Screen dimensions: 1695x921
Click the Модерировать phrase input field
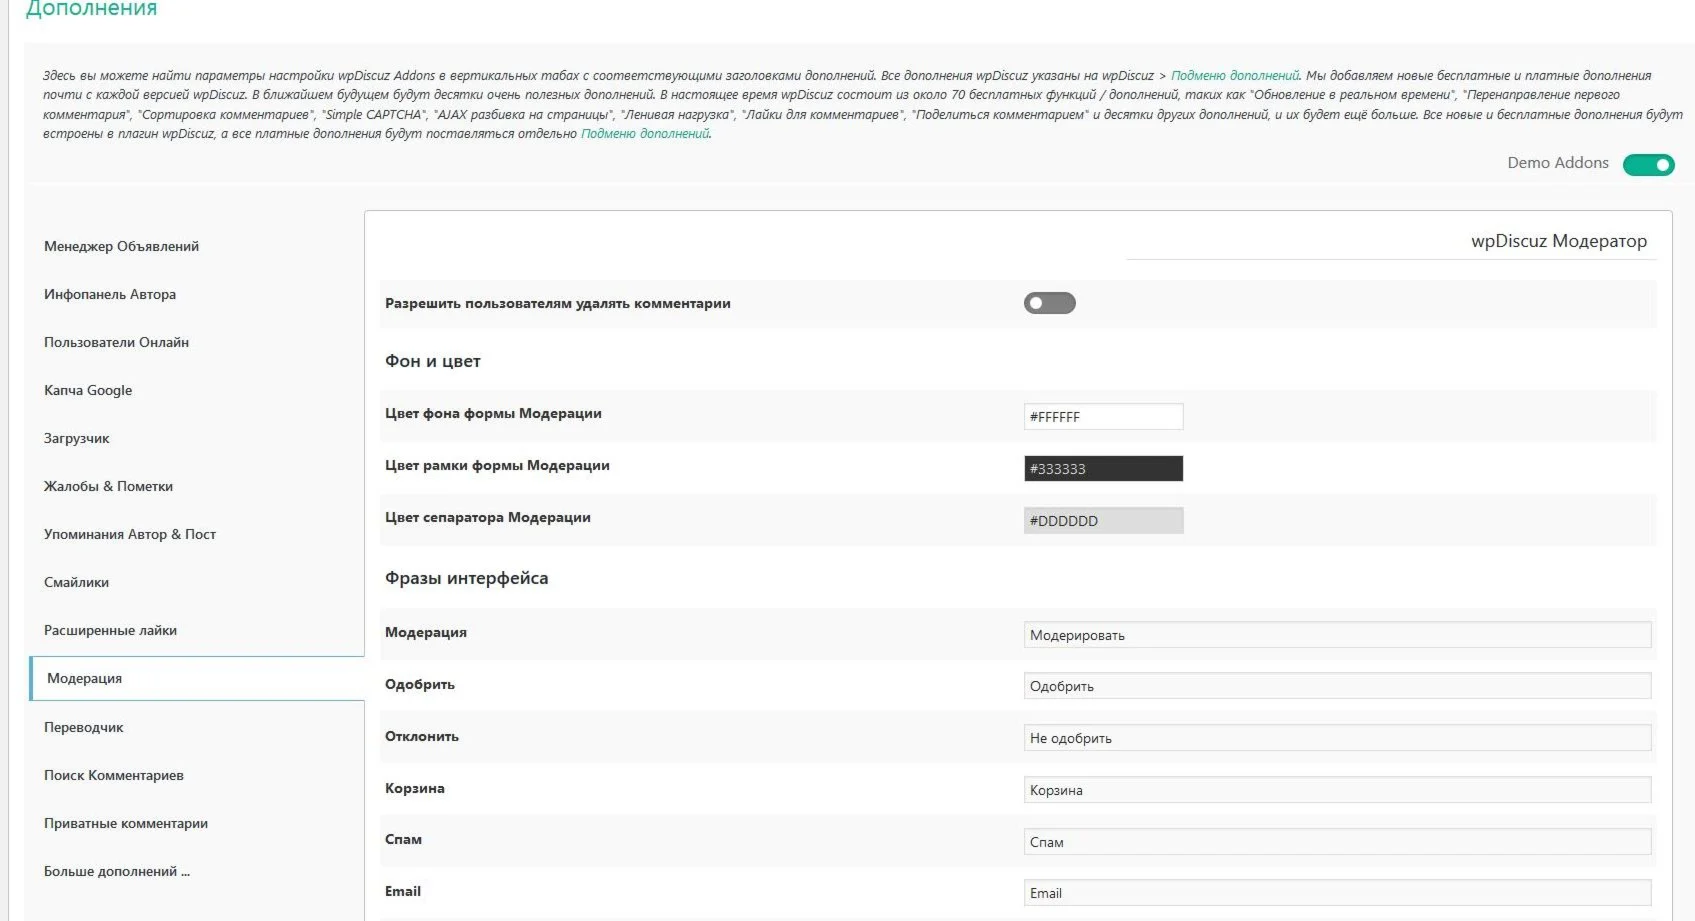click(x=1337, y=635)
